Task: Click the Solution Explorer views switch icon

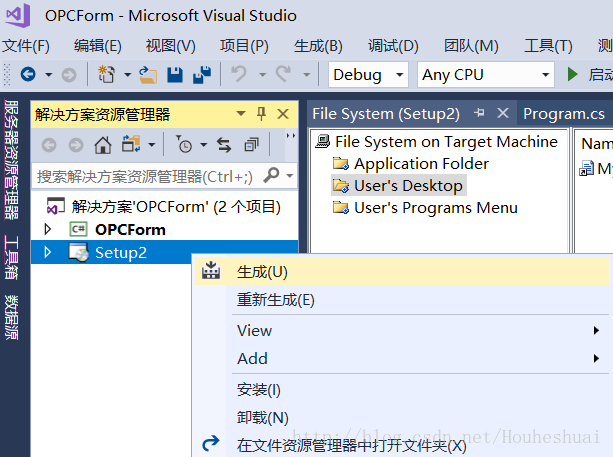Action: (x=131, y=144)
